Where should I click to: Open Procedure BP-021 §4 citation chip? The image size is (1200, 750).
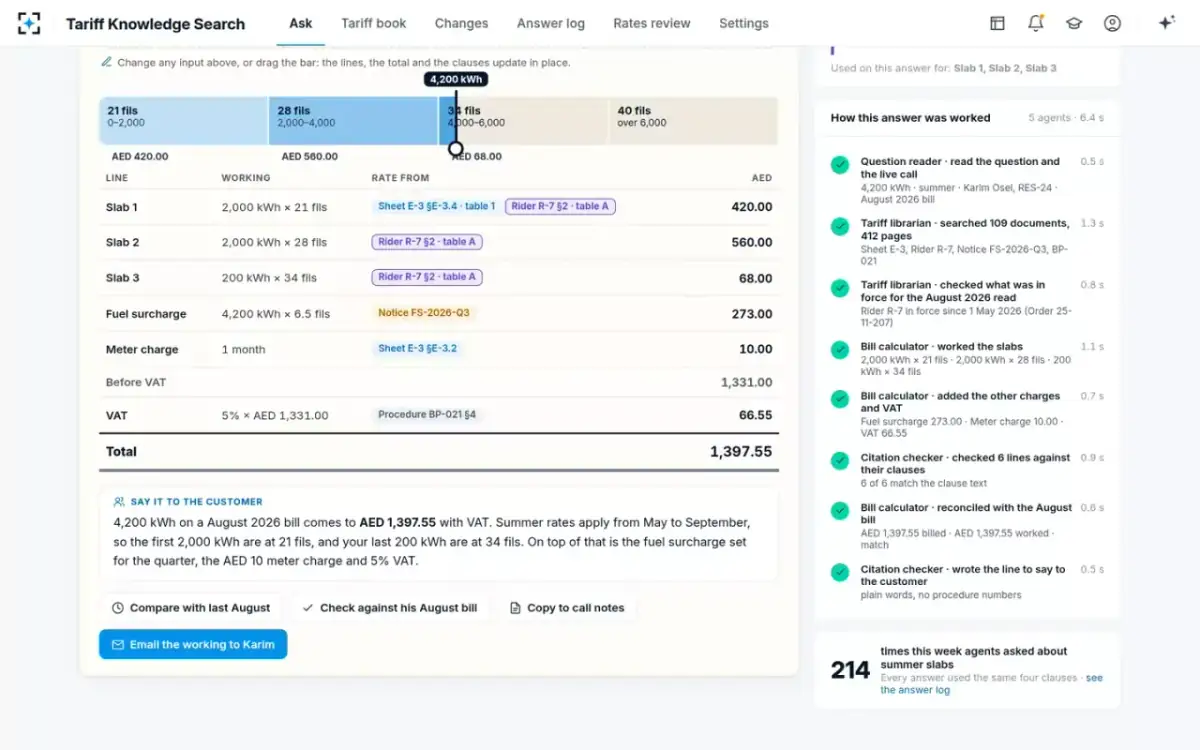[x=427, y=414]
